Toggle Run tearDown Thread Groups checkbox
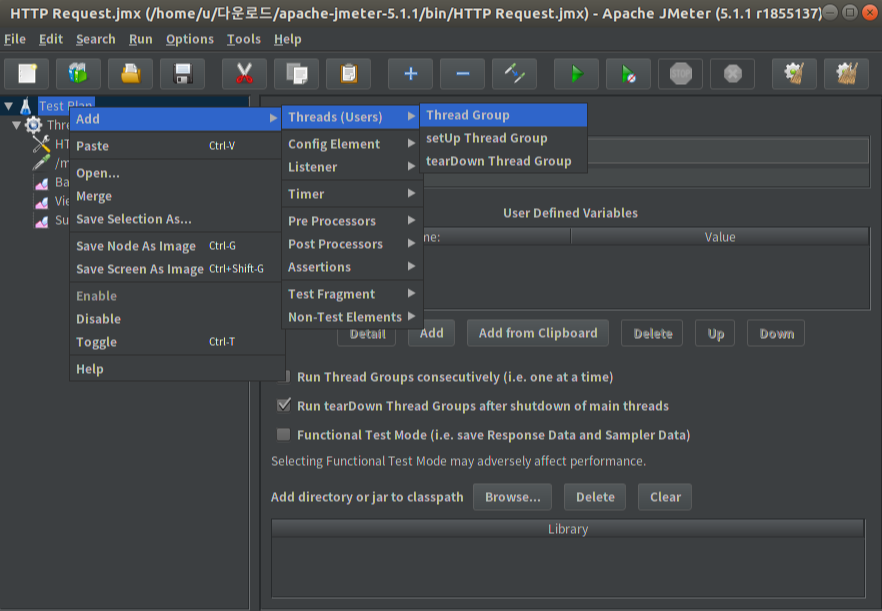The width and height of the screenshot is (882, 611). point(284,405)
